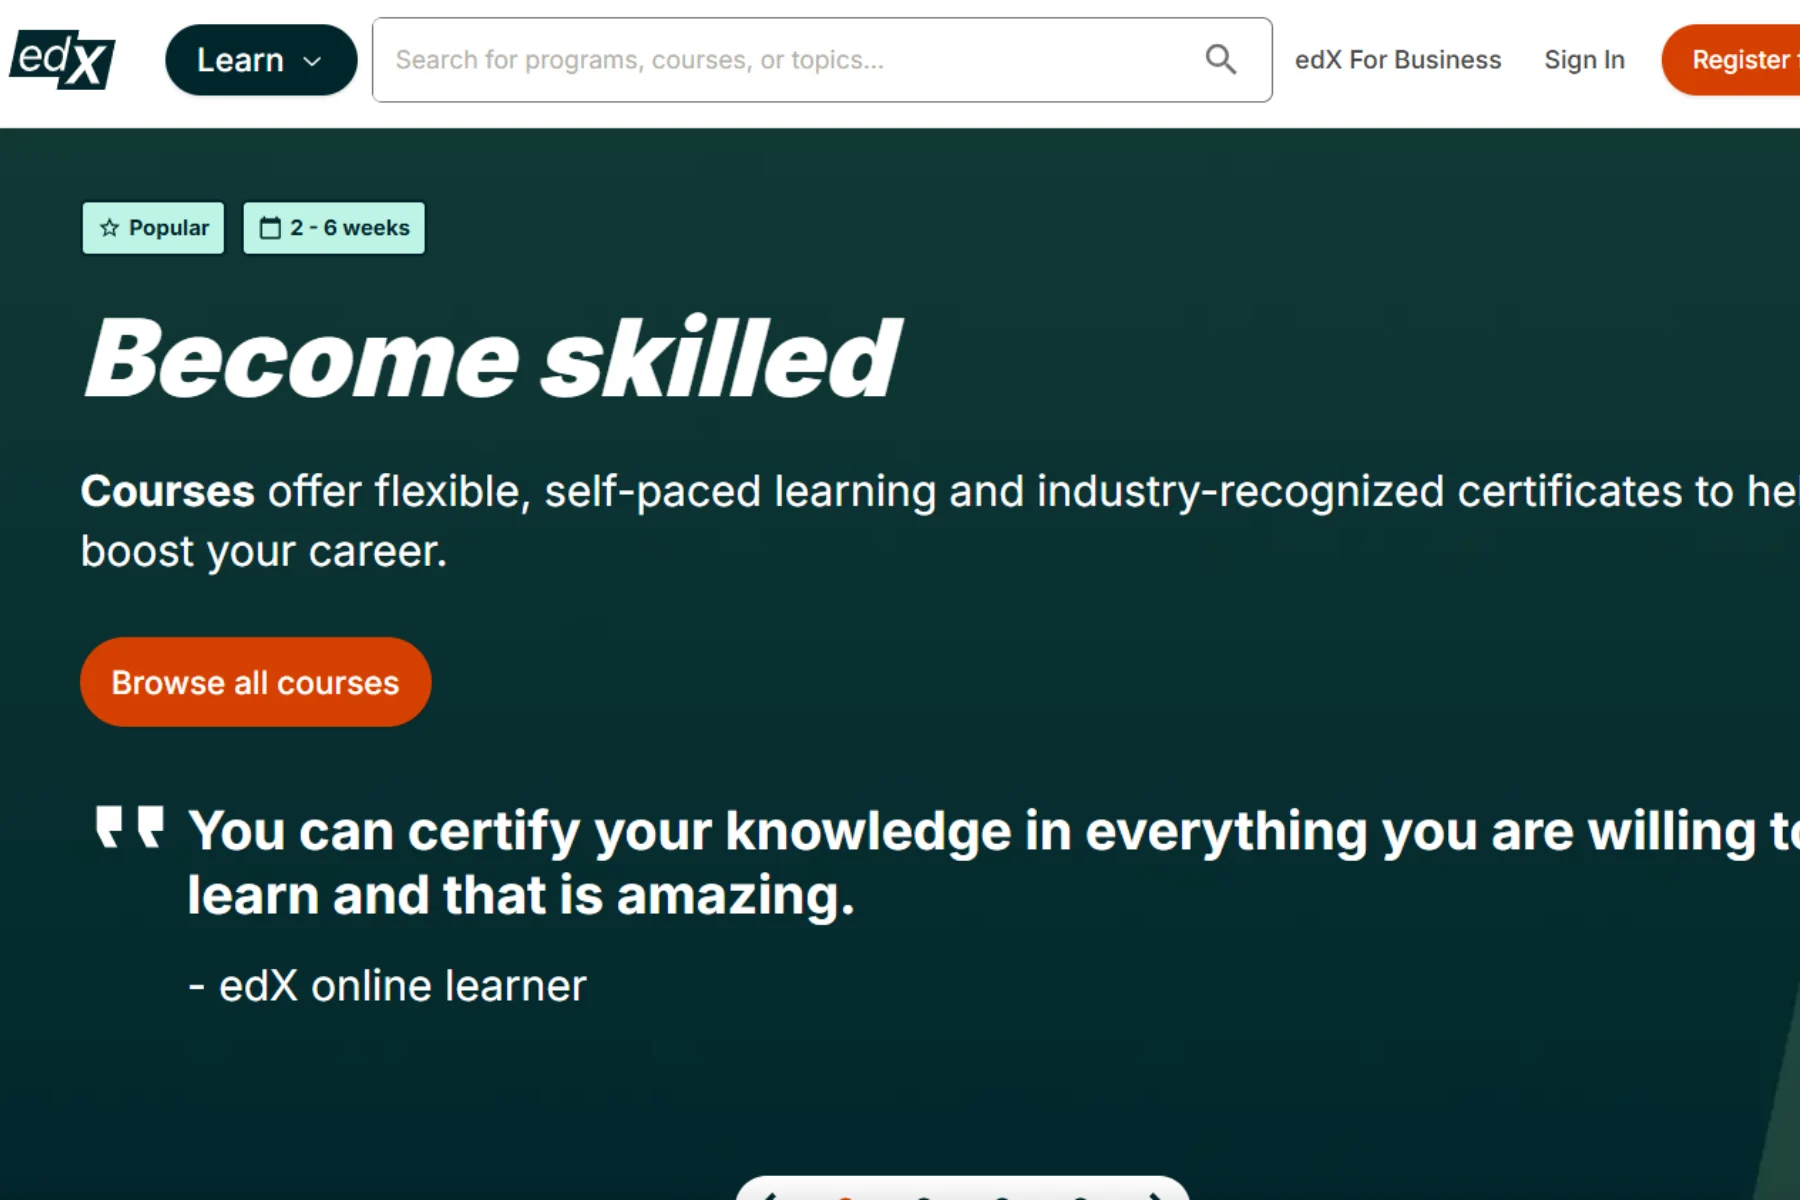Click the calendar icon next to 2 - 6 weeks
The height and width of the screenshot is (1200, 1800).
click(270, 227)
